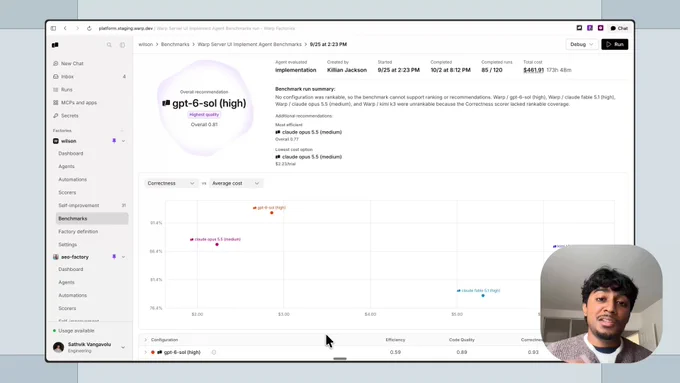Click the Highest quality badge
The width and height of the screenshot is (680, 383).
tap(204, 115)
